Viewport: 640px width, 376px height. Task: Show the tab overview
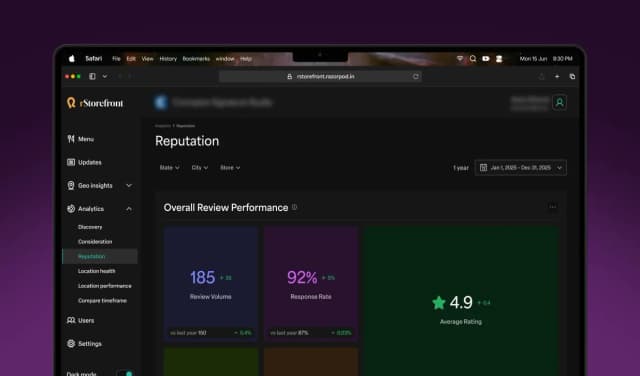point(572,76)
